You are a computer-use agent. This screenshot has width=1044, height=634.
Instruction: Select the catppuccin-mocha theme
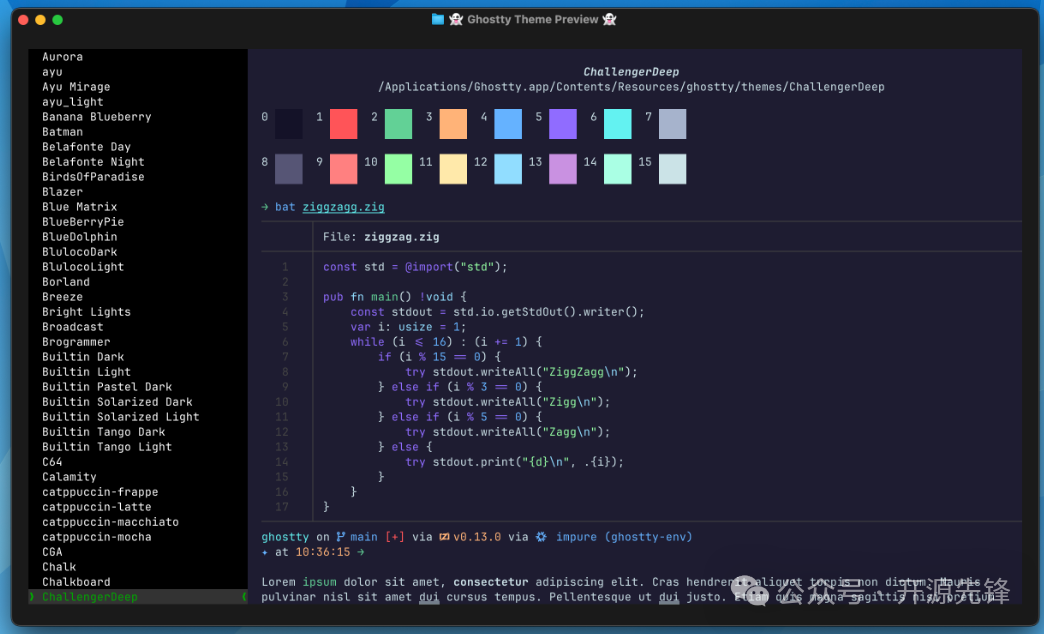tap(97, 537)
